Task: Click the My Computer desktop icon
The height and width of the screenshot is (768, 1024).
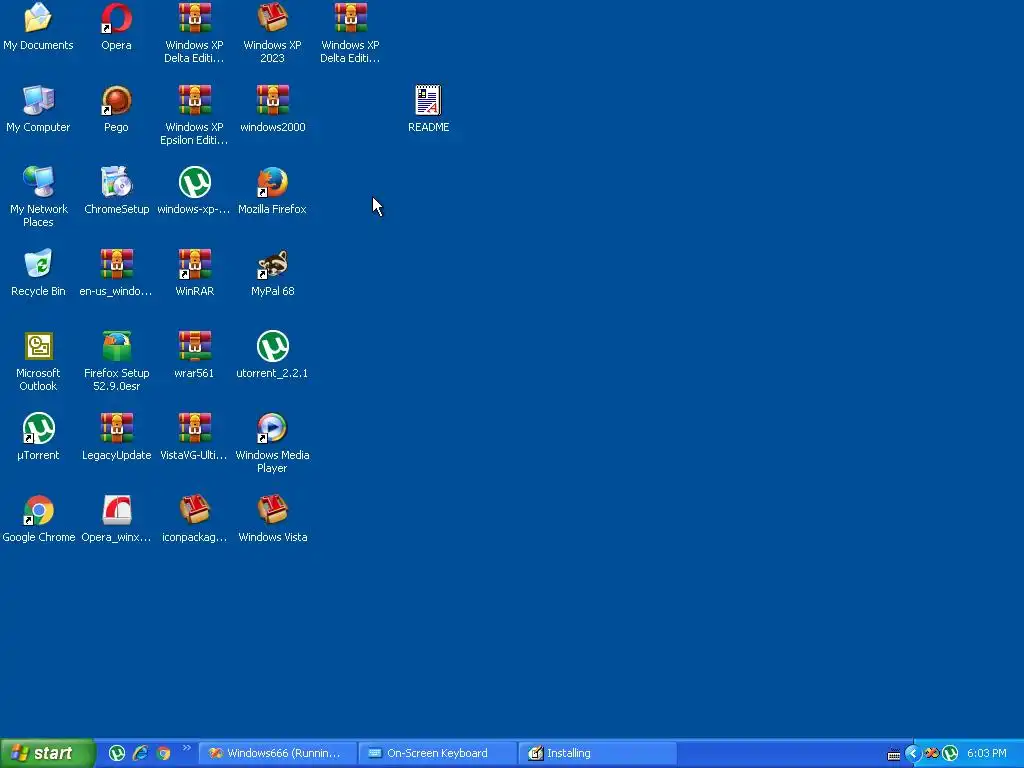Action: pos(38,108)
